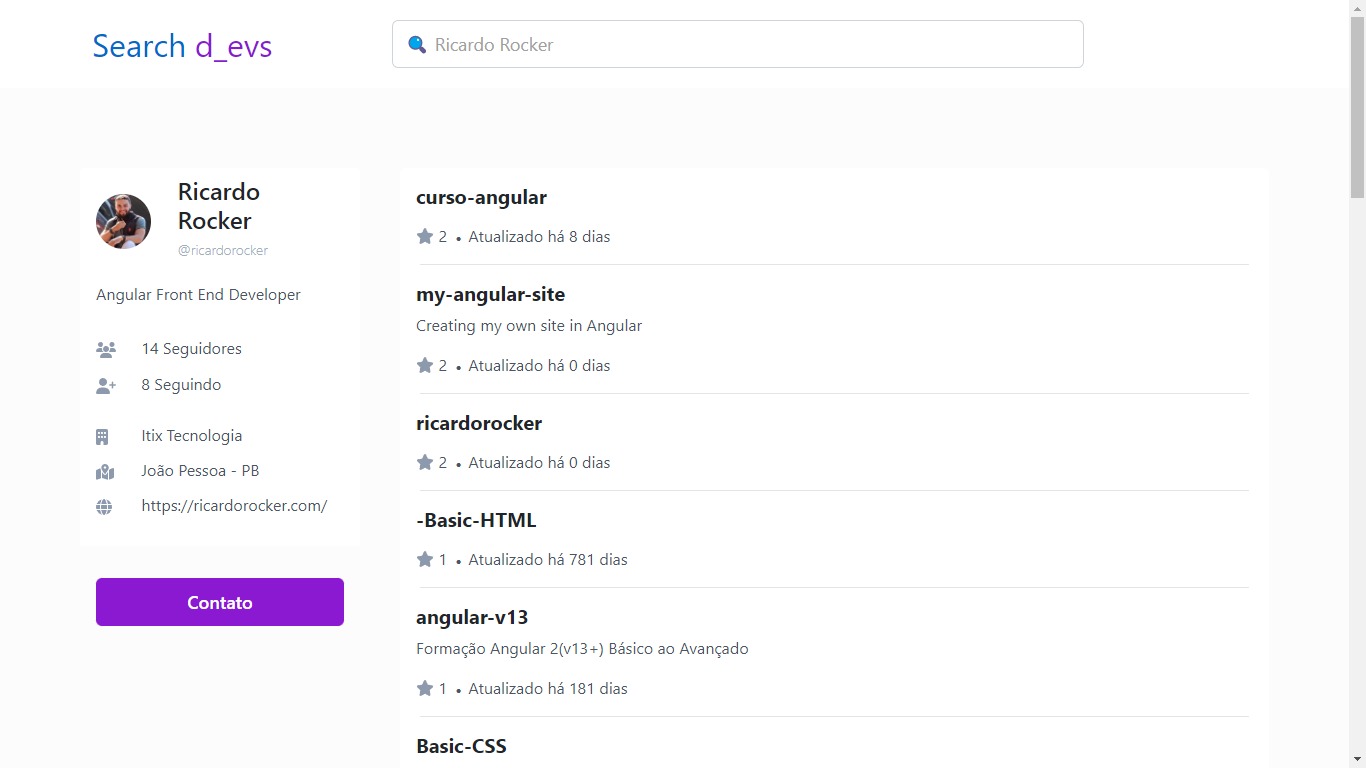
Task: Click the person-plus icon beside 8 Seguindo
Action: point(105,385)
